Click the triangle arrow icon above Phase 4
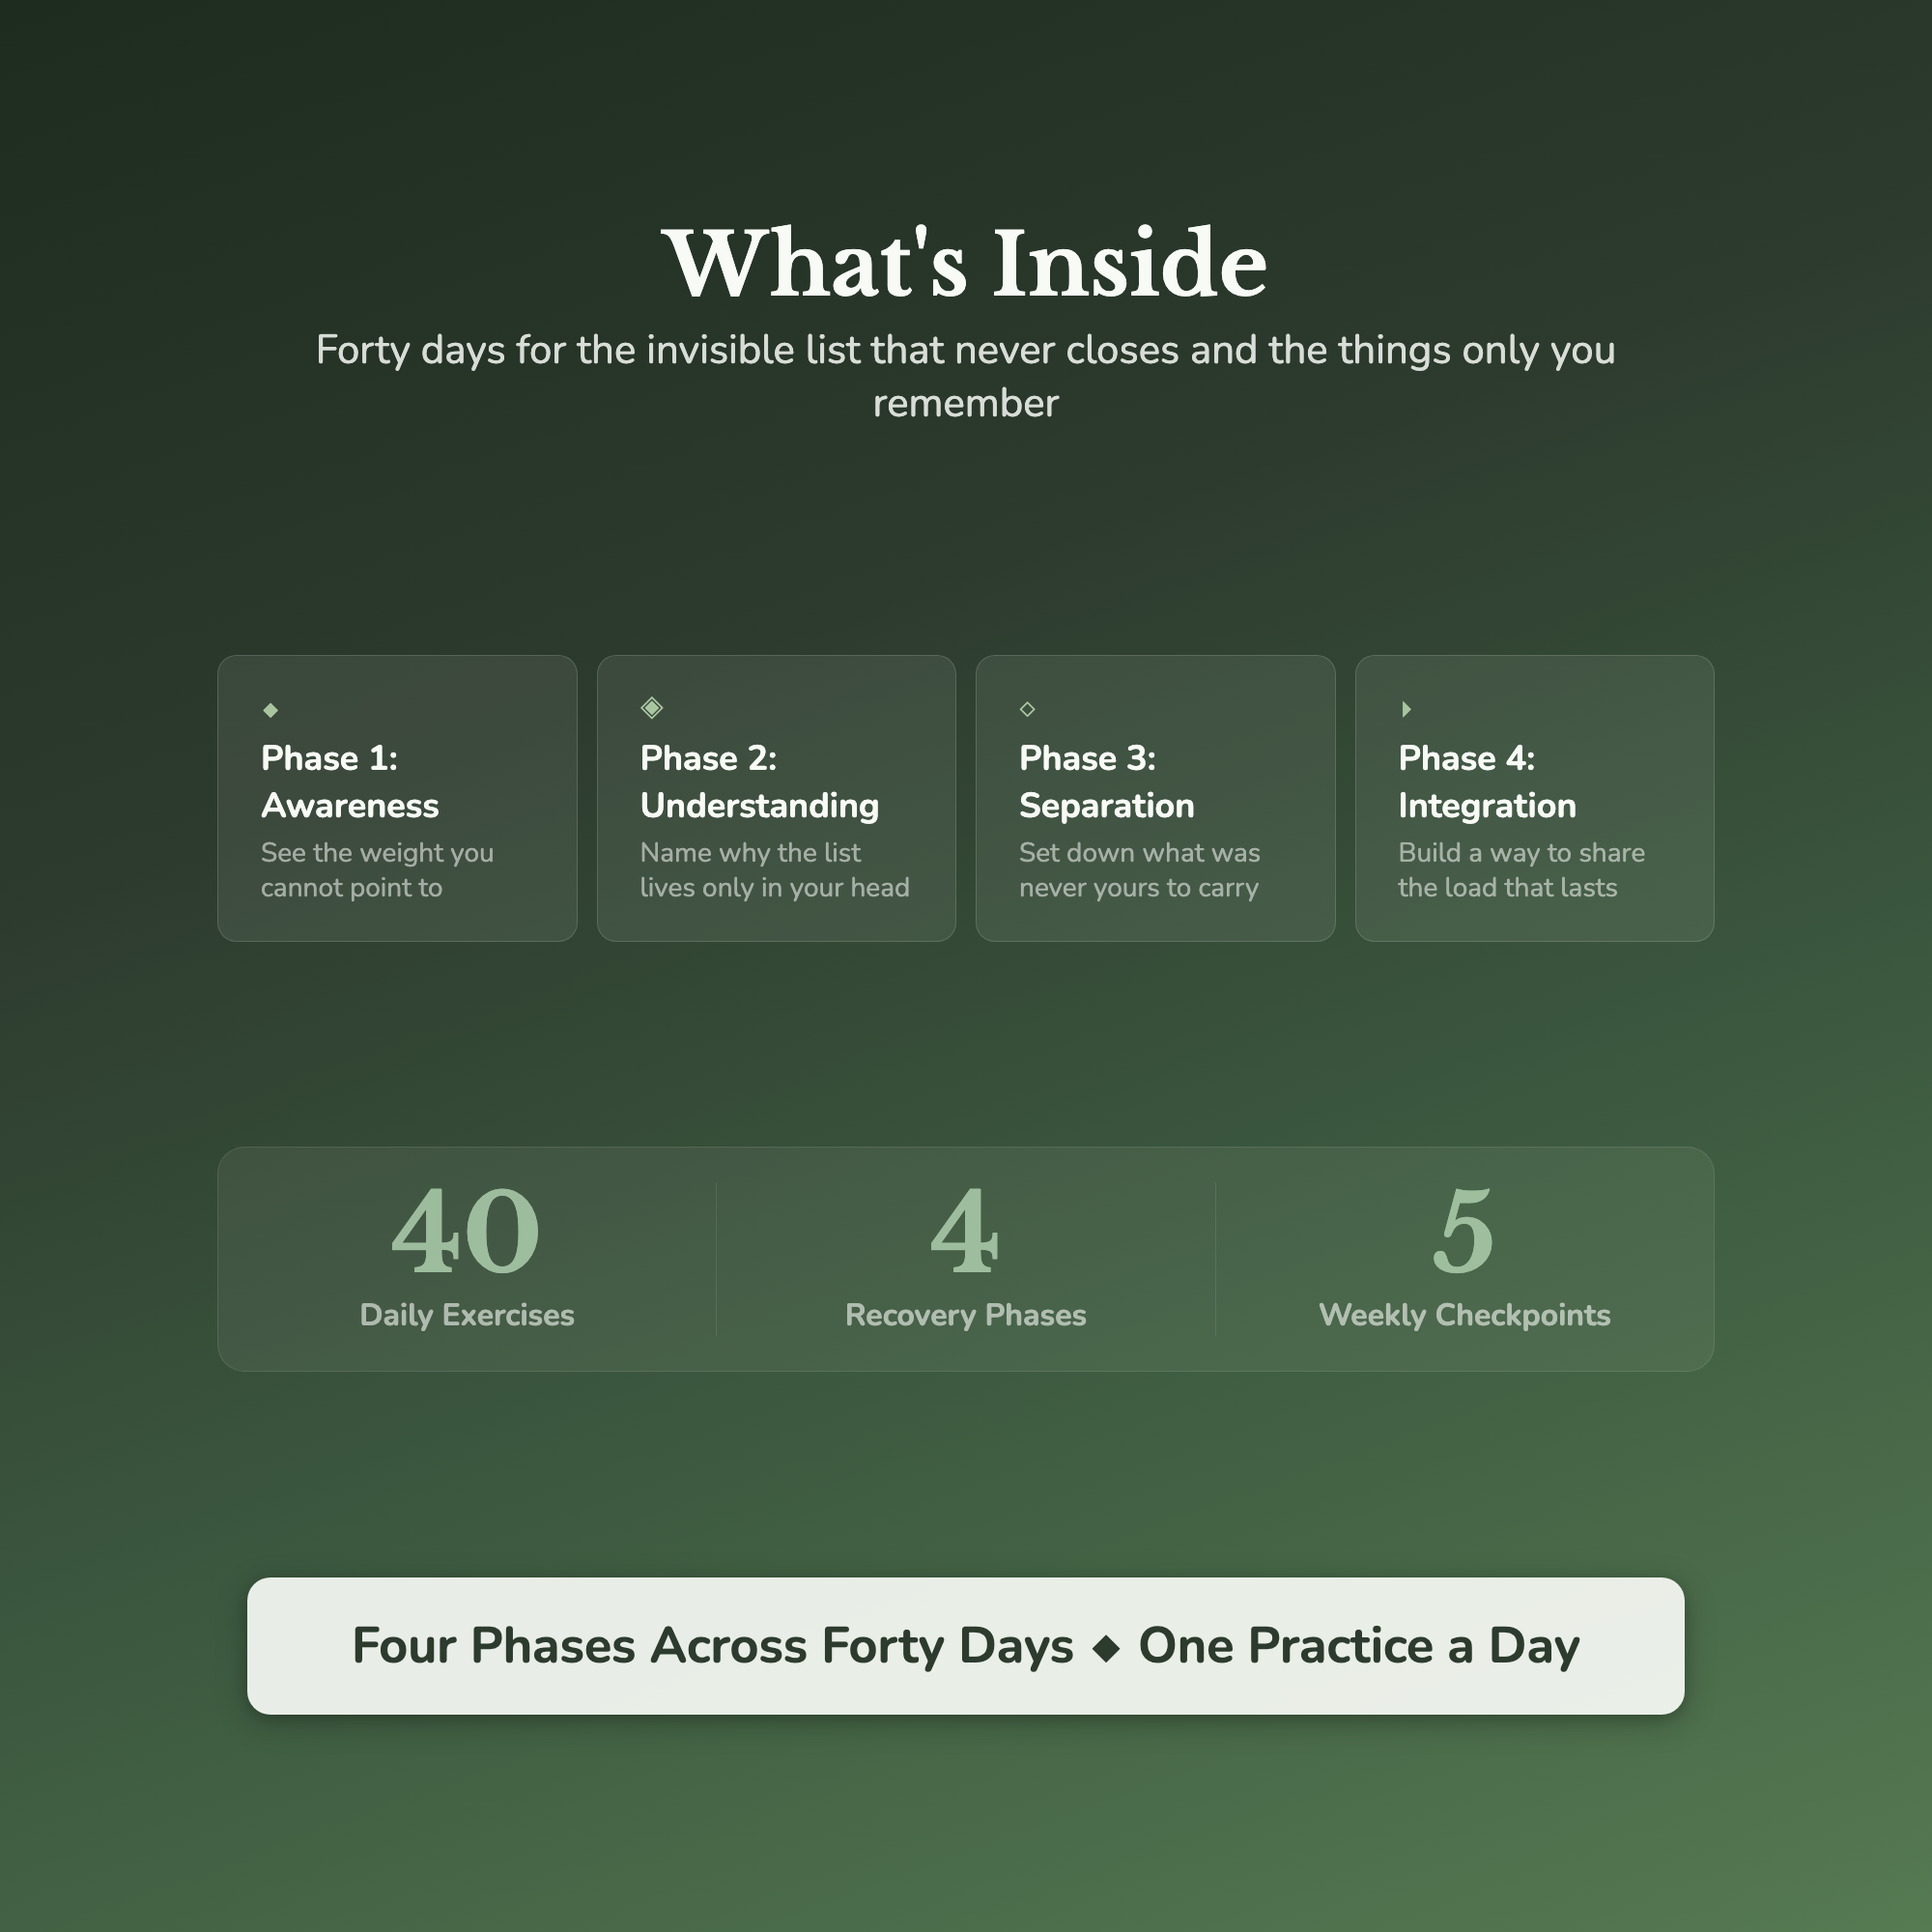The height and width of the screenshot is (1932, 1932). 1406,709
